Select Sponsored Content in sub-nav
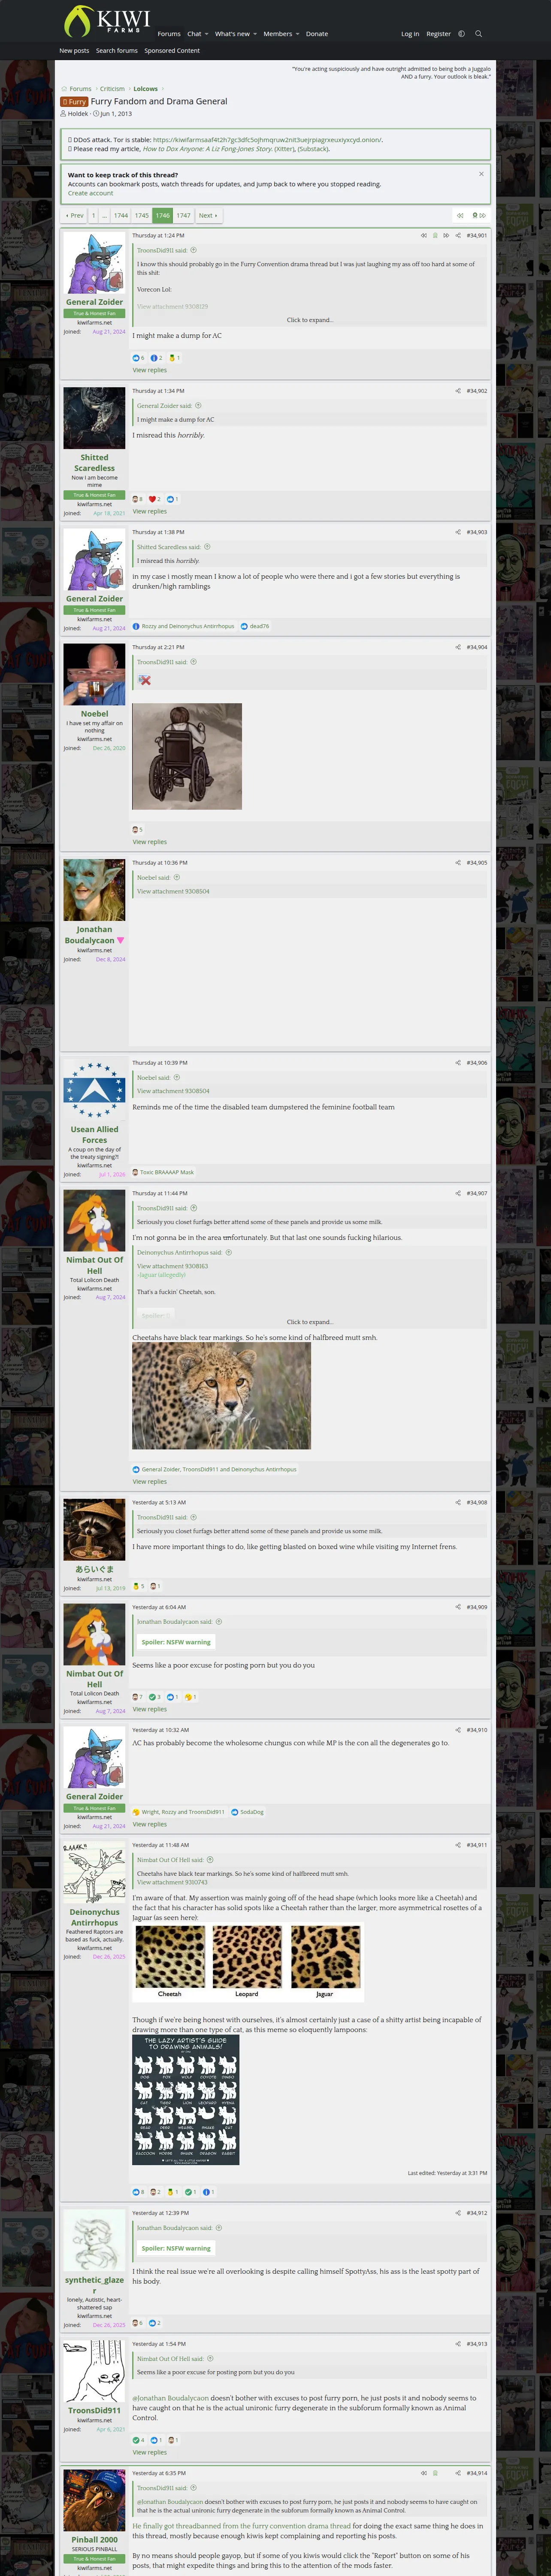Image resolution: width=551 pixels, height=2576 pixels. [172, 51]
